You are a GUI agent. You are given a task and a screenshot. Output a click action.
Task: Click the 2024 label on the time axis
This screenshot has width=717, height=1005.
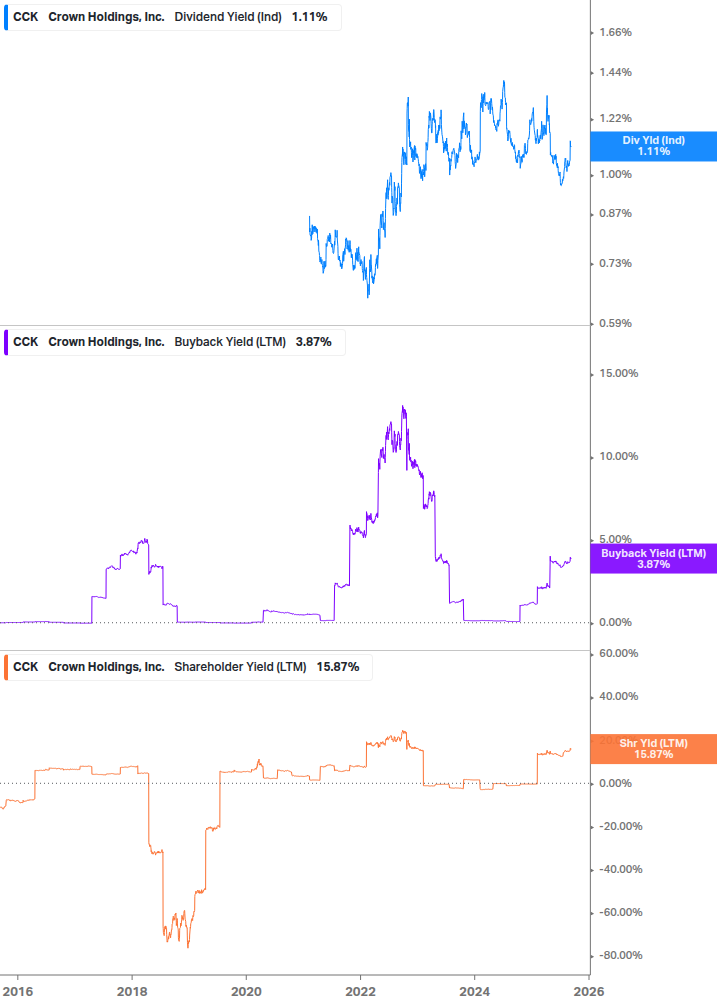click(x=475, y=992)
